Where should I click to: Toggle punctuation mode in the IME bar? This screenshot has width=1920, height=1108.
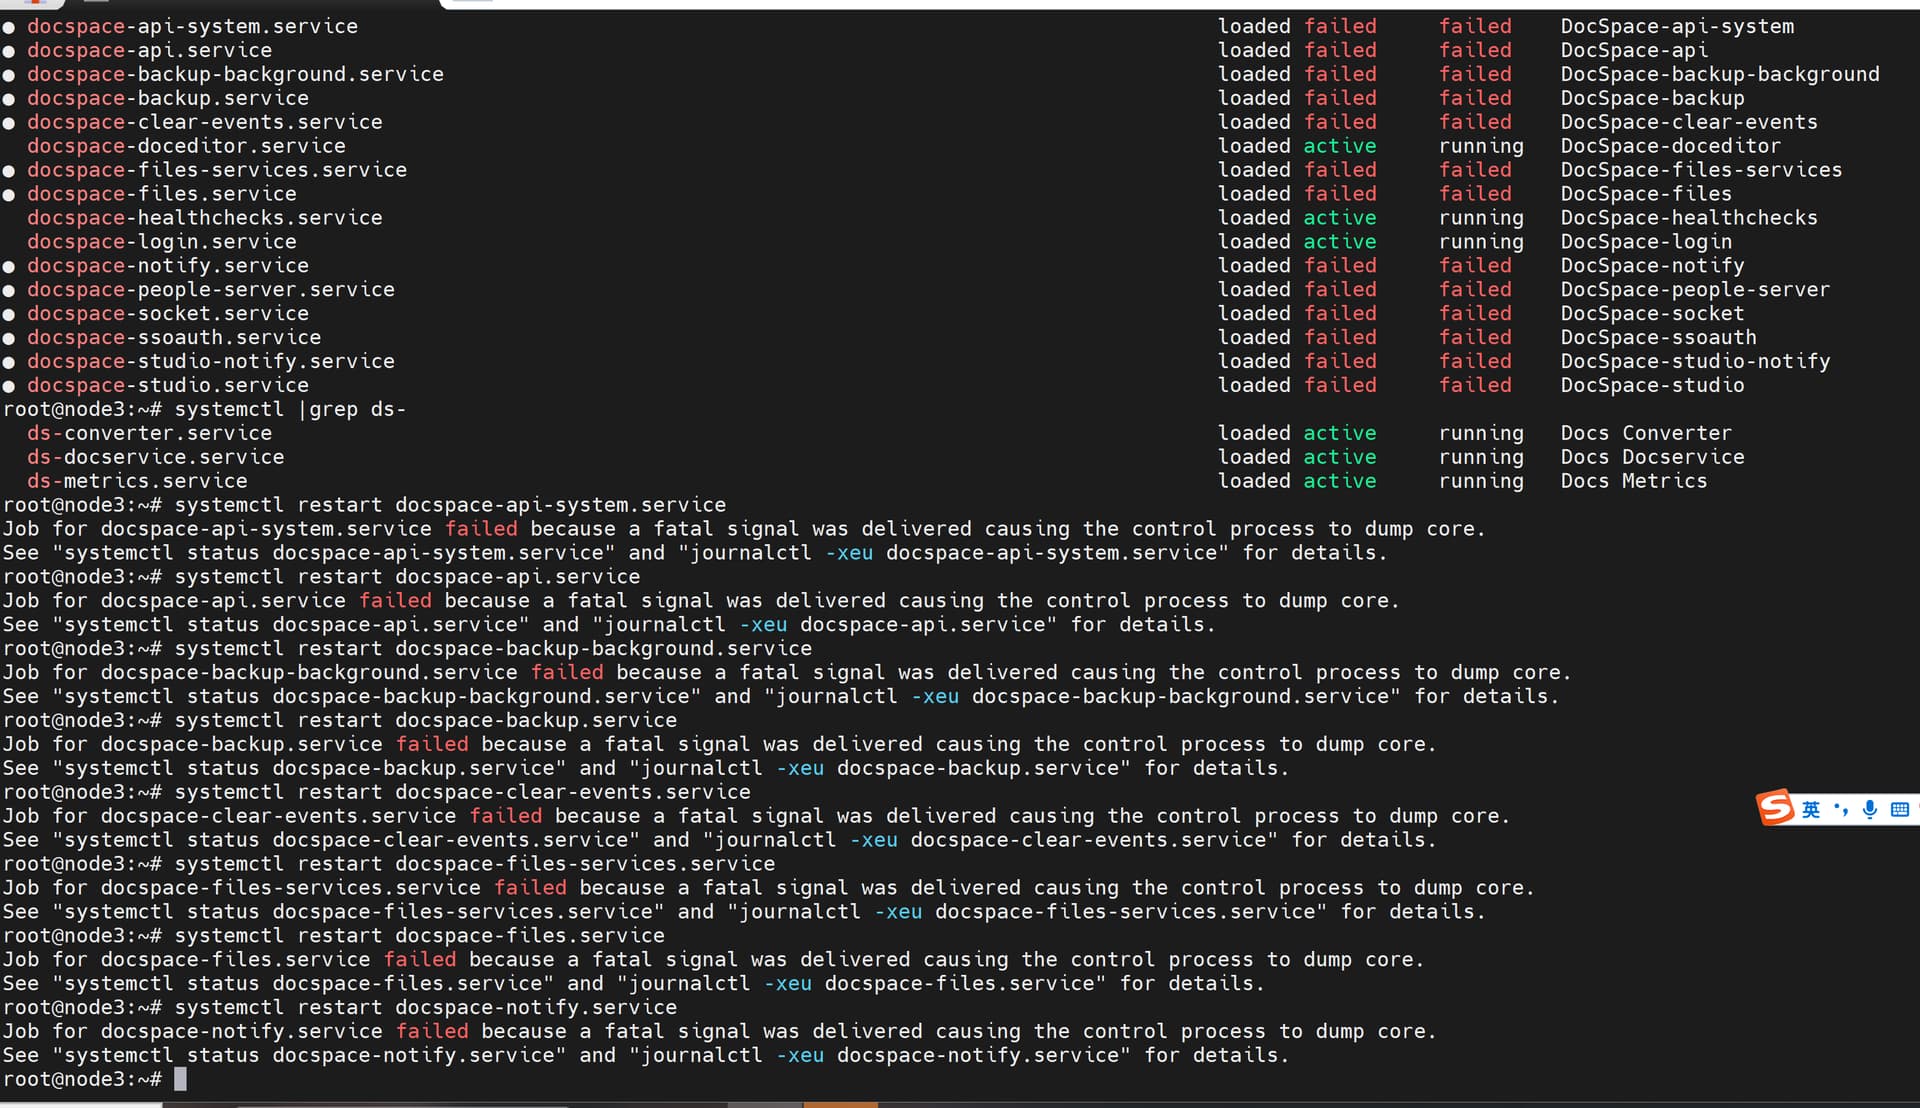[x=1841, y=809]
